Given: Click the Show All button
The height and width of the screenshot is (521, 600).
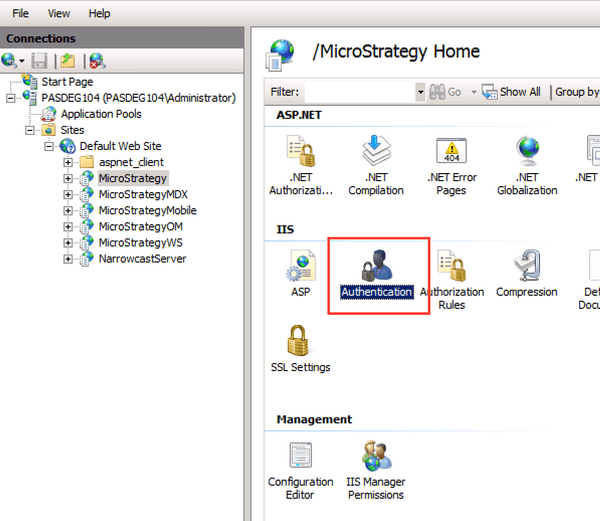Looking at the screenshot, I should (511, 92).
